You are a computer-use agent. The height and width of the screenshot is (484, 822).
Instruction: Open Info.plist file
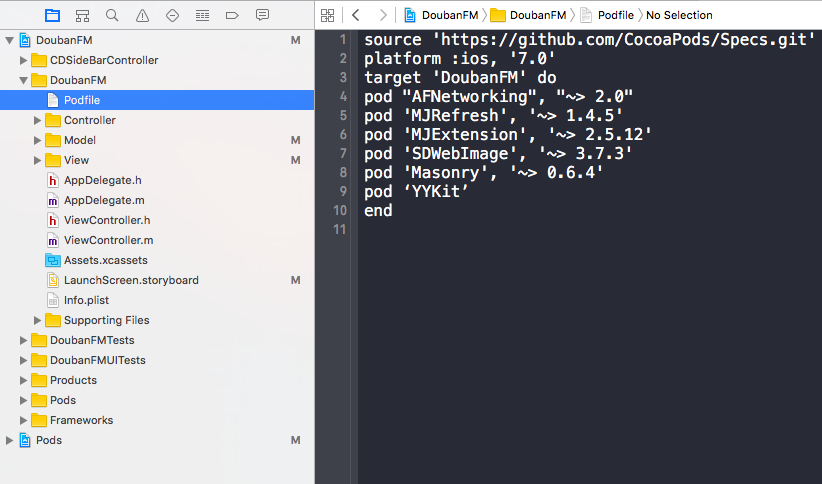157,300
